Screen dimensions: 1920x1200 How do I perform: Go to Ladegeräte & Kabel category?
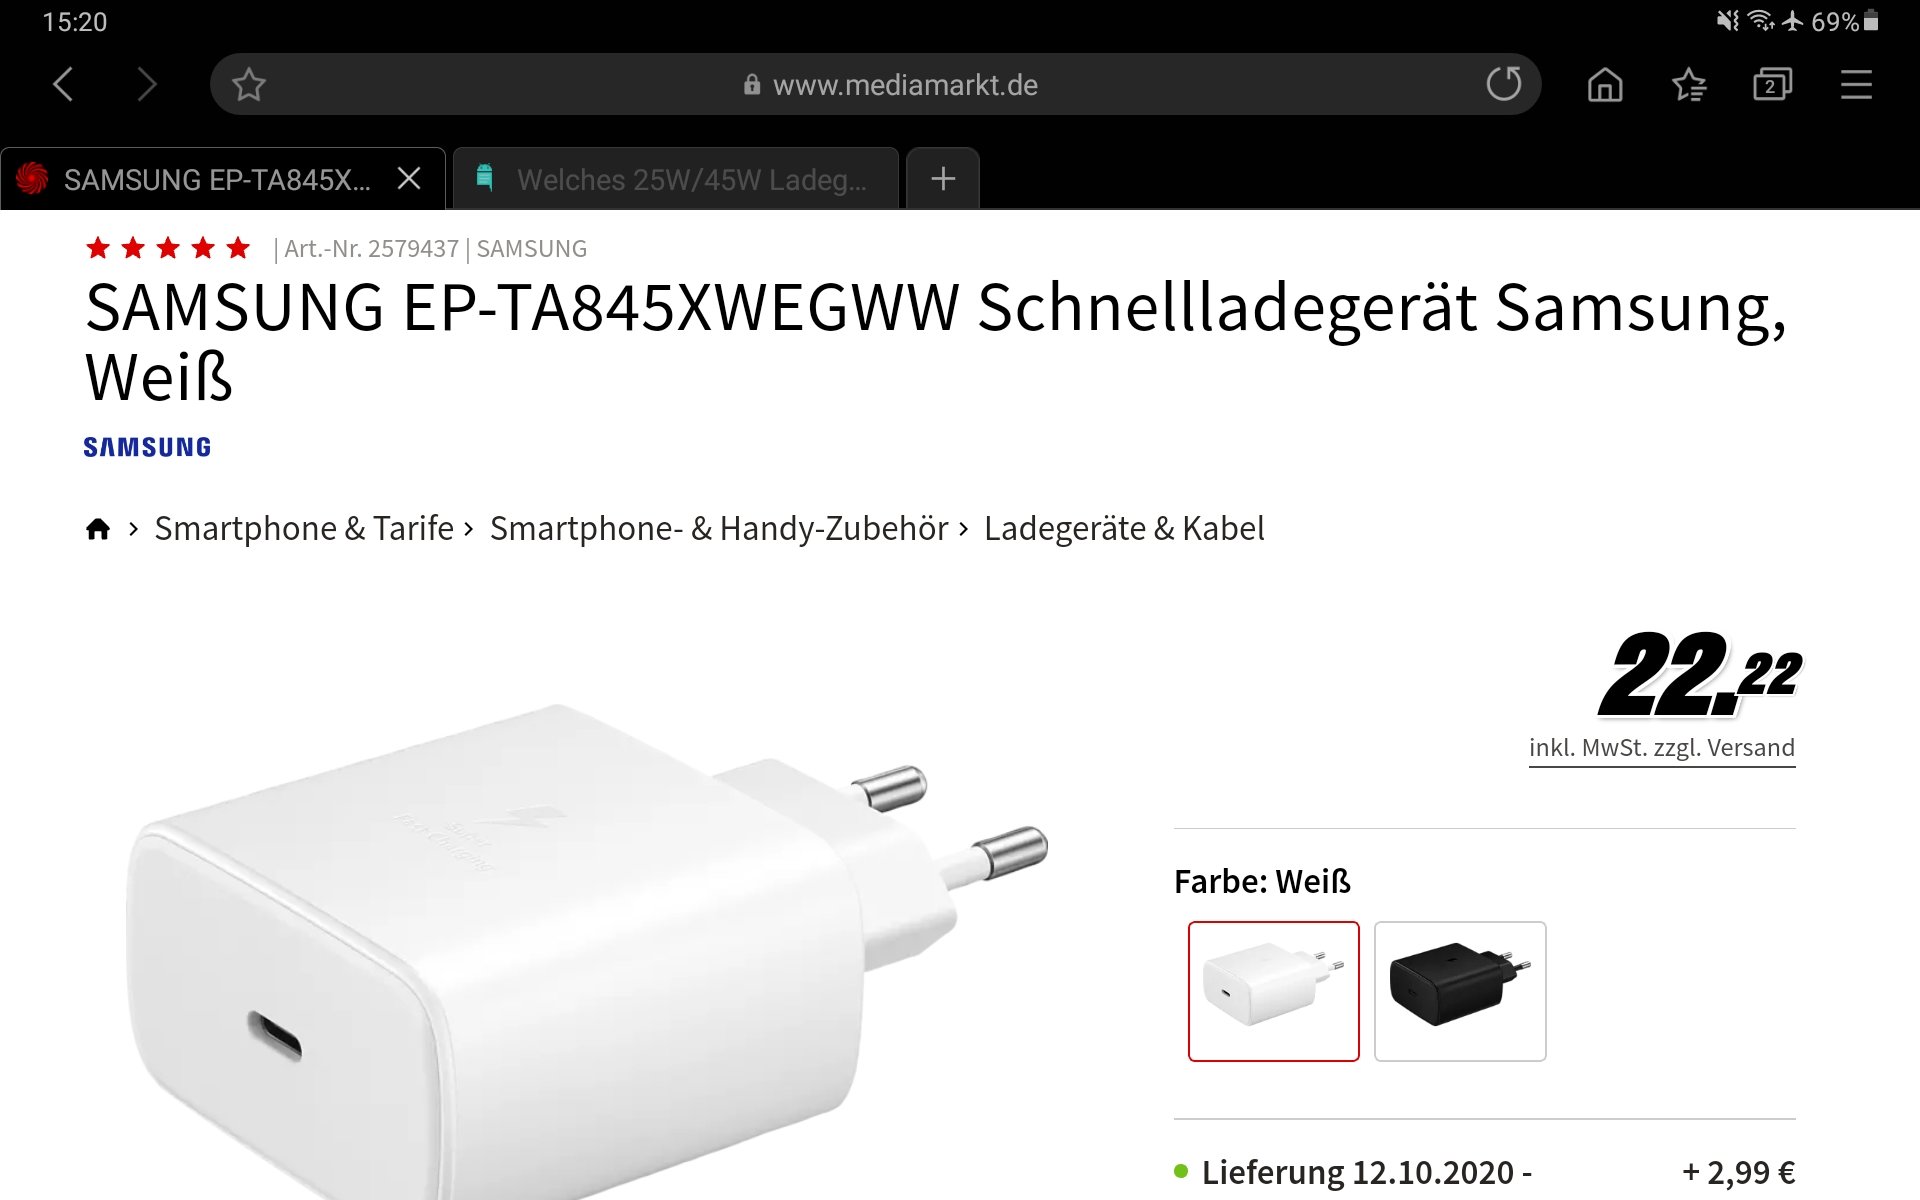point(1124,528)
